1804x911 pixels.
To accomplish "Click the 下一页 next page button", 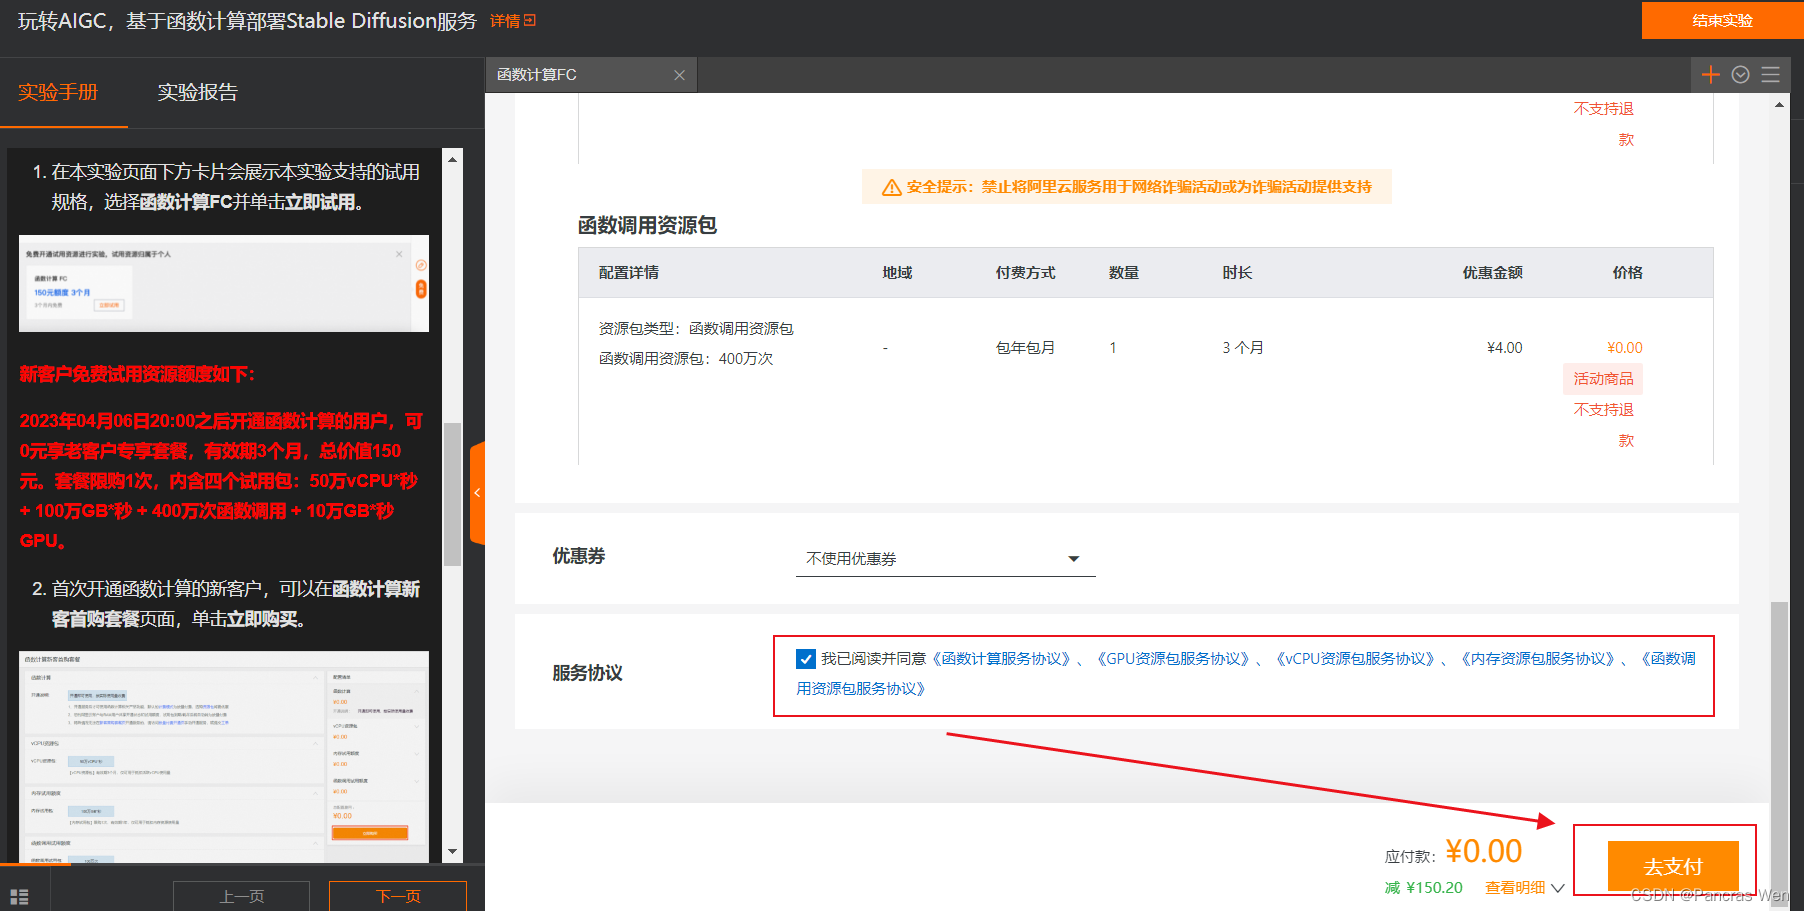I will pos(398,896).
